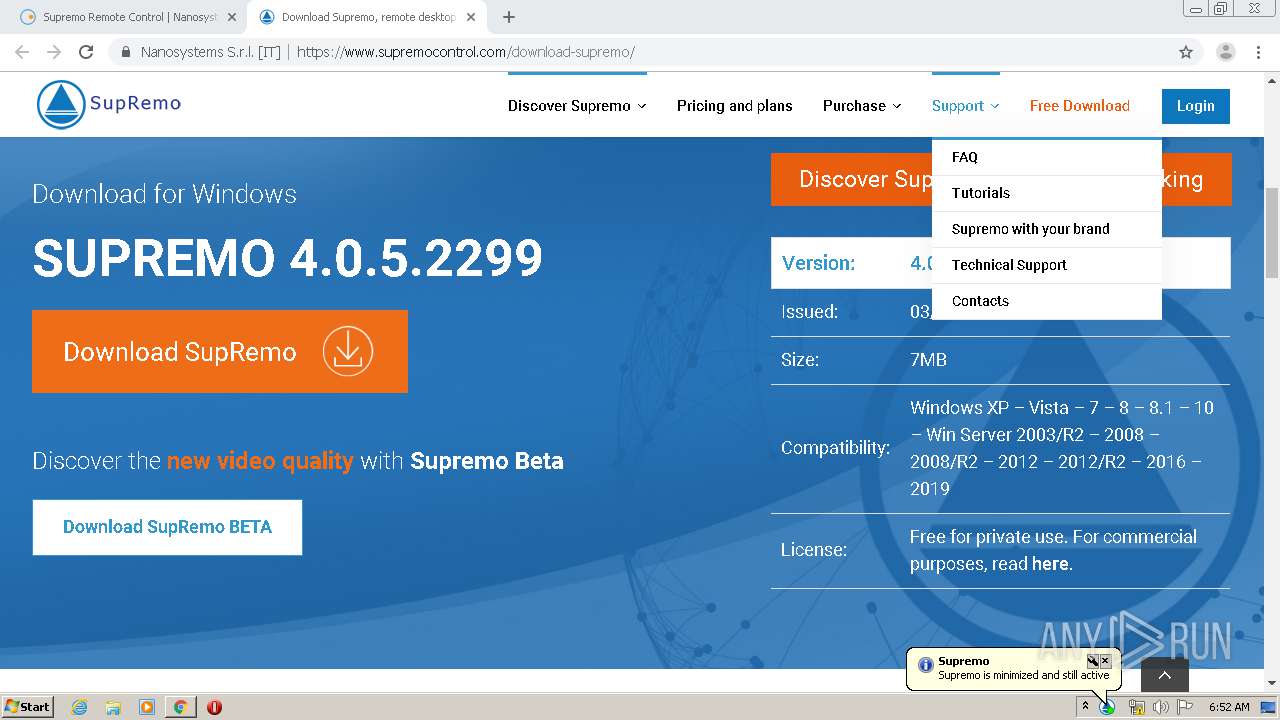
Task: Open the Chrome three-dot menu
Action: click(x=1258, y=52)
